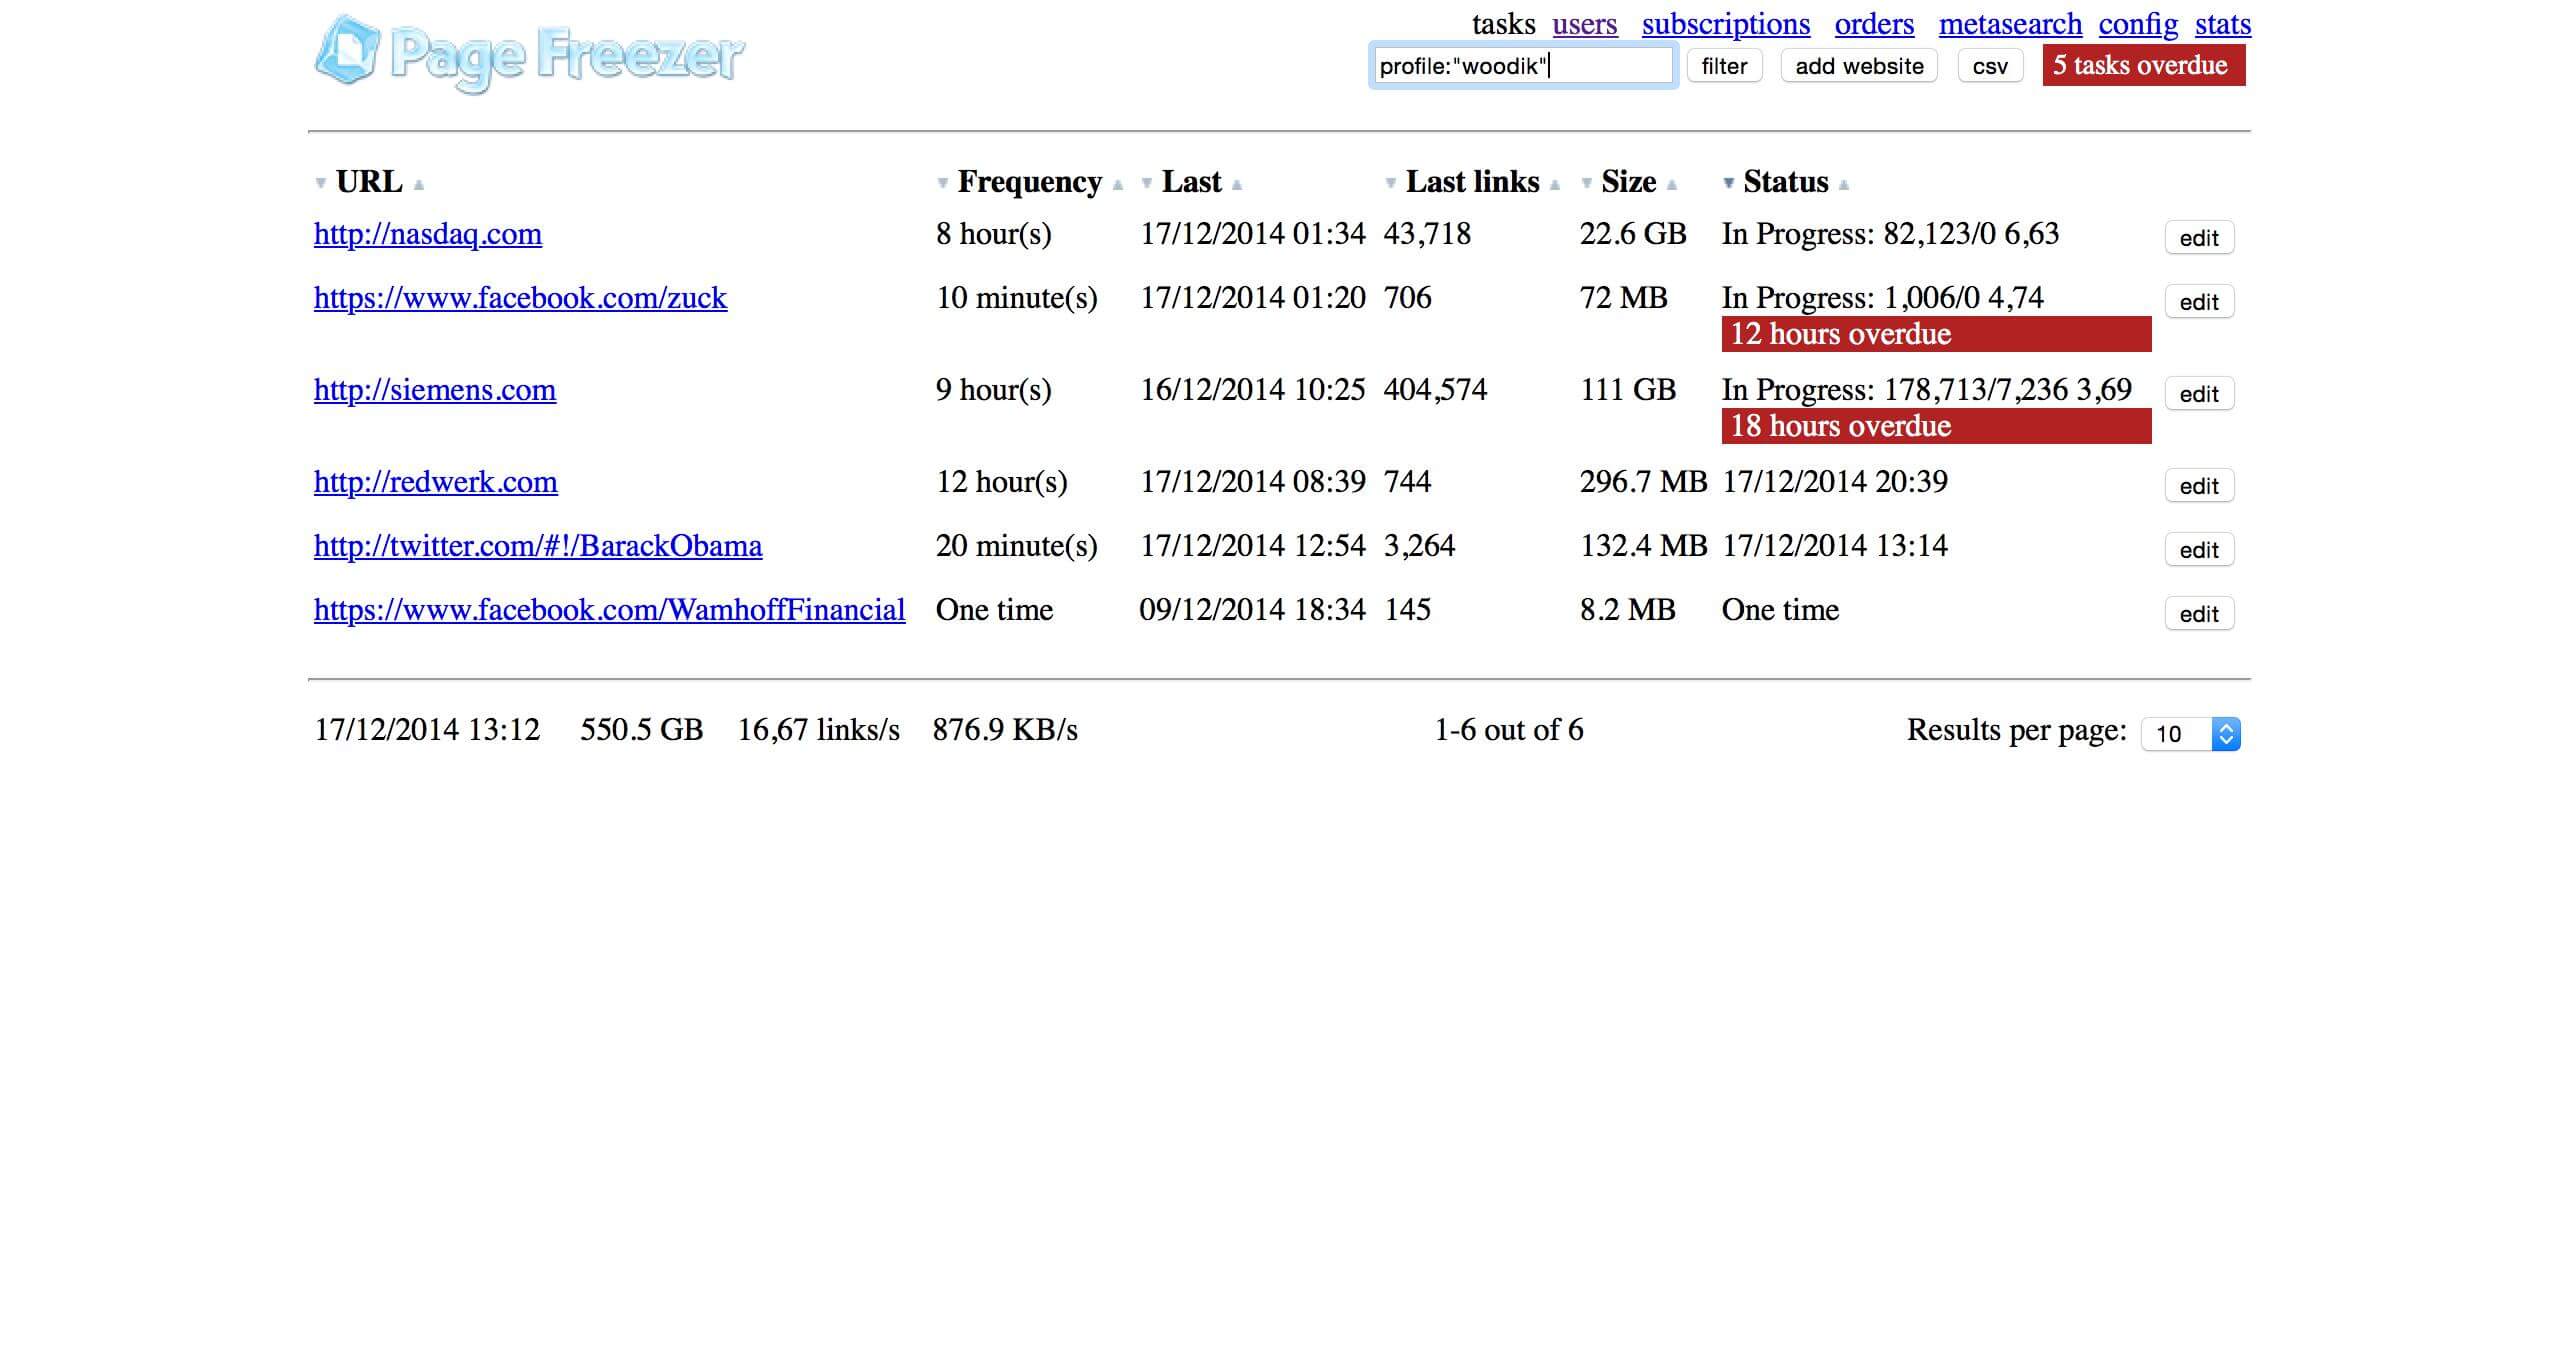Sort Status column ascending arrow
This screenshot has width=2560, height=1350.
pyautogui.click(x=1844, y=184)
